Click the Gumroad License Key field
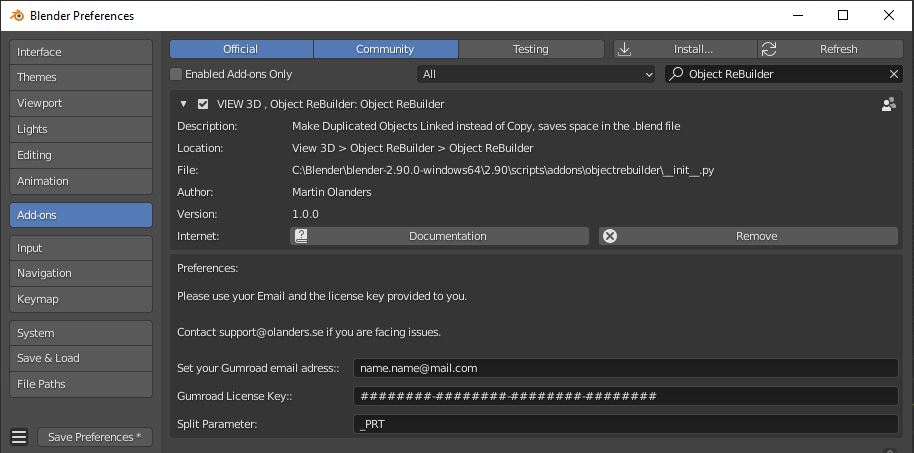 (x=625, y=396)
